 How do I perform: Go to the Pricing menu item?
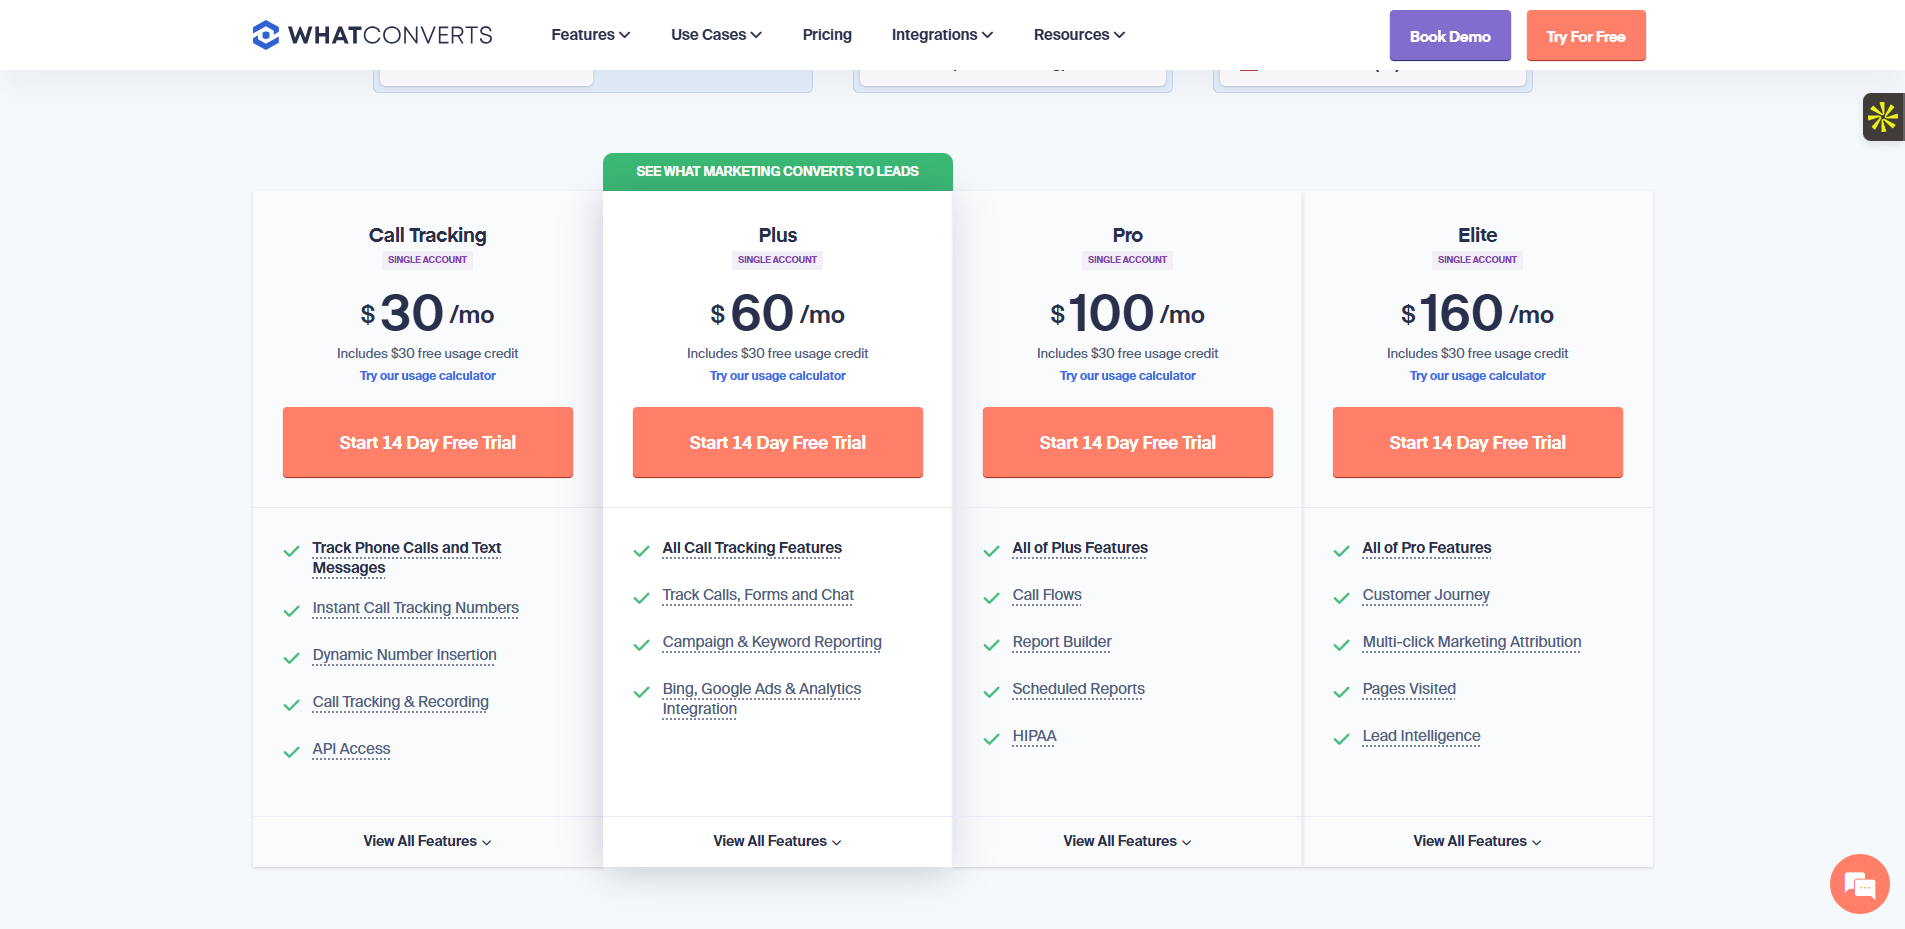(x=827, y=35)
